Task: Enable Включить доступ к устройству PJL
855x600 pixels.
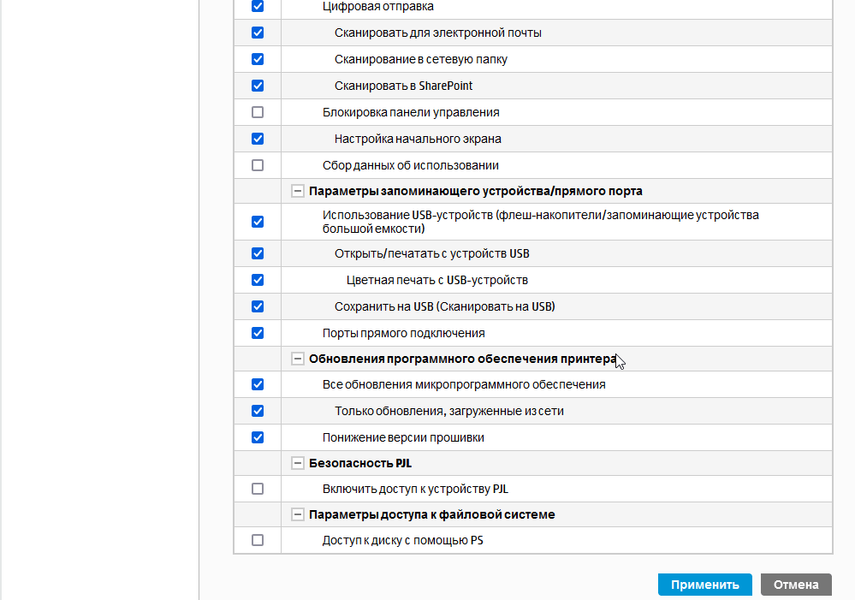Action: click(x=258, y=489)
